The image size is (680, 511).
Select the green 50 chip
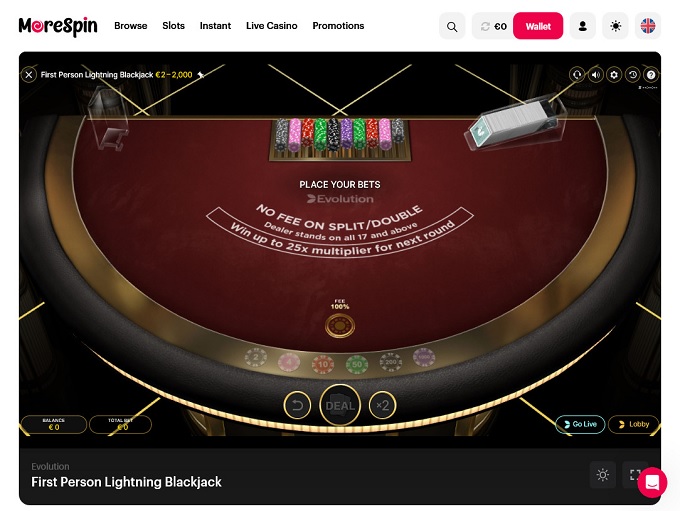point(357,364)
